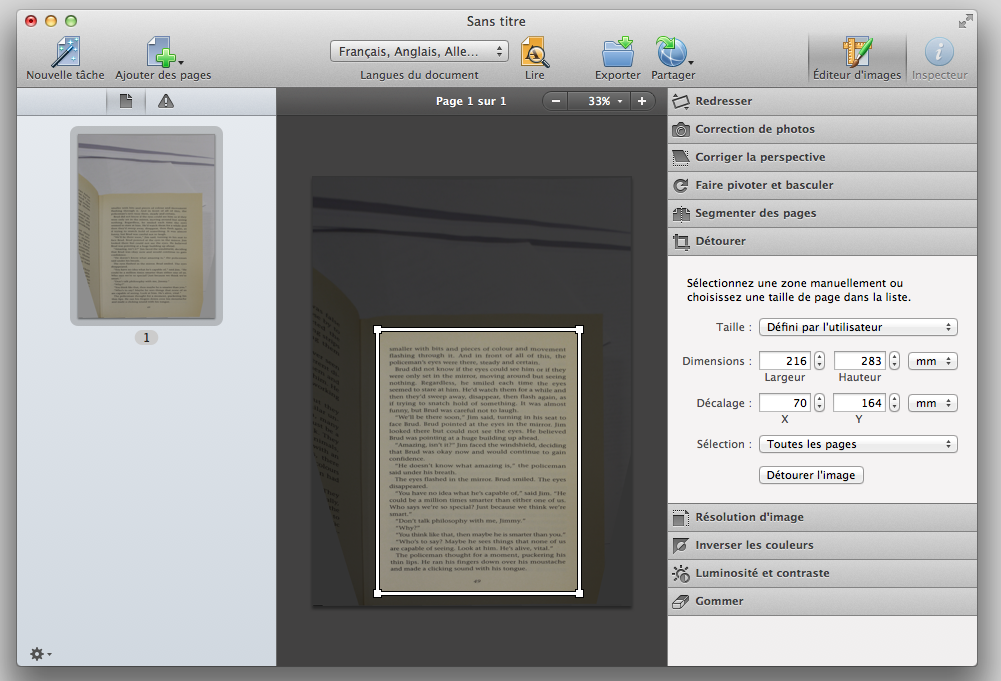Click the Ajouter des pages icon
This screenshot has height=681, width=1001.
click(162, 52)
